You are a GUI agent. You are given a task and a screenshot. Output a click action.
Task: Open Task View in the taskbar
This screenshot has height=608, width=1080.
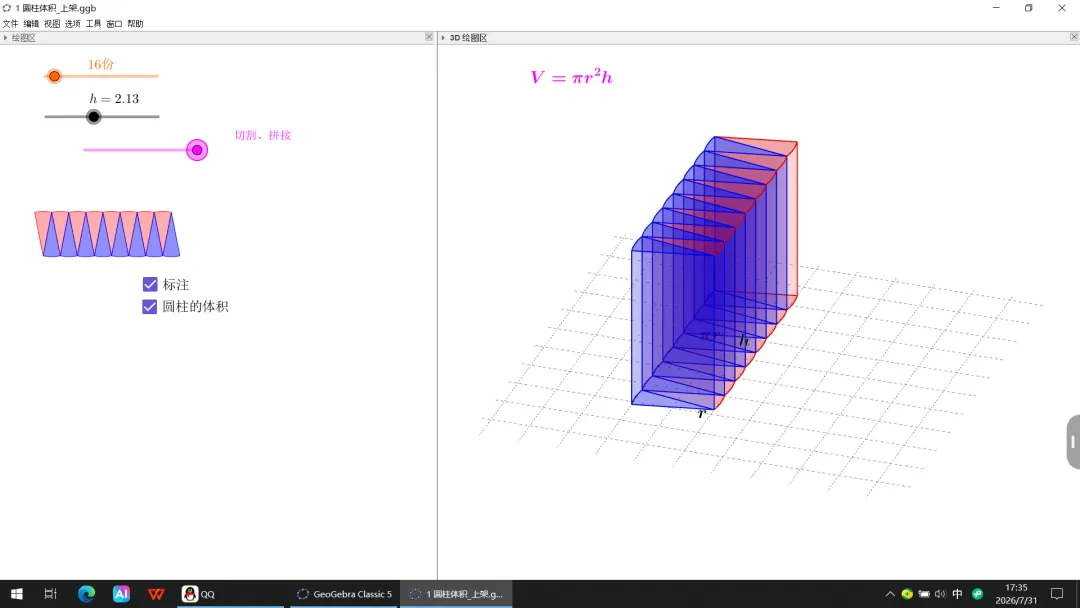pos(50,594)
